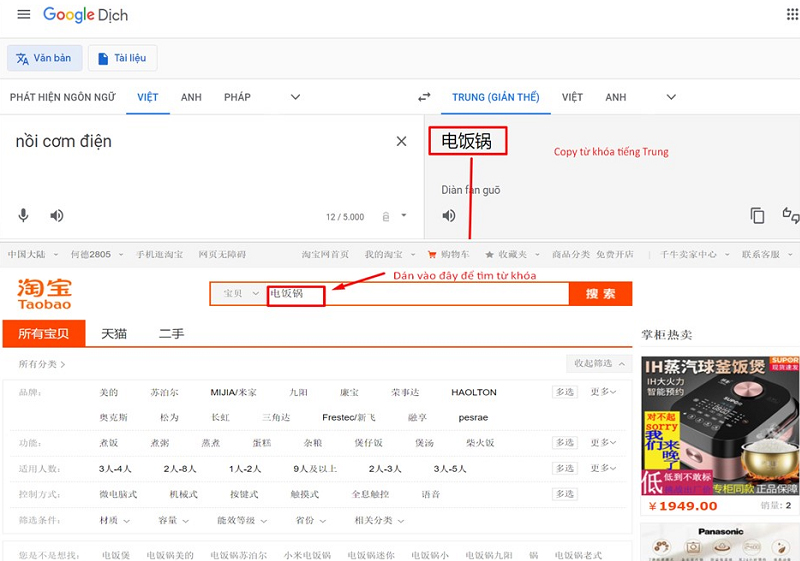
Task: Click the source text nồi cơm điện field
Action: pos(63,141)
